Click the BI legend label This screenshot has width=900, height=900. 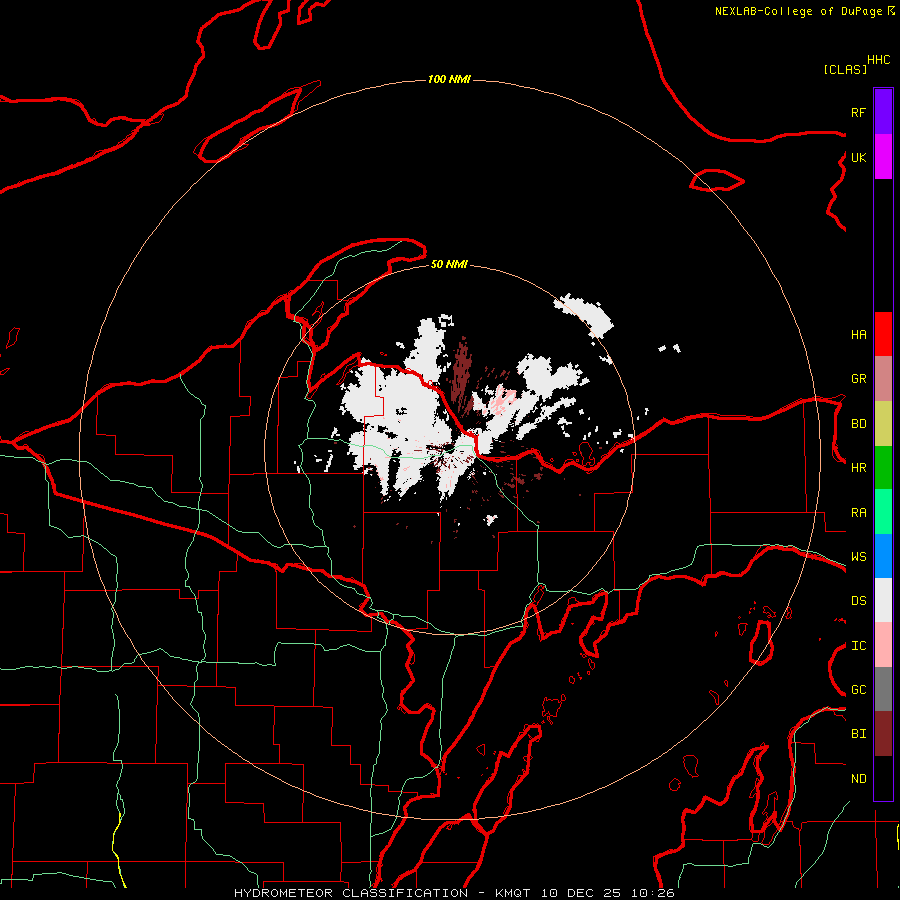(x=858, y=734)
